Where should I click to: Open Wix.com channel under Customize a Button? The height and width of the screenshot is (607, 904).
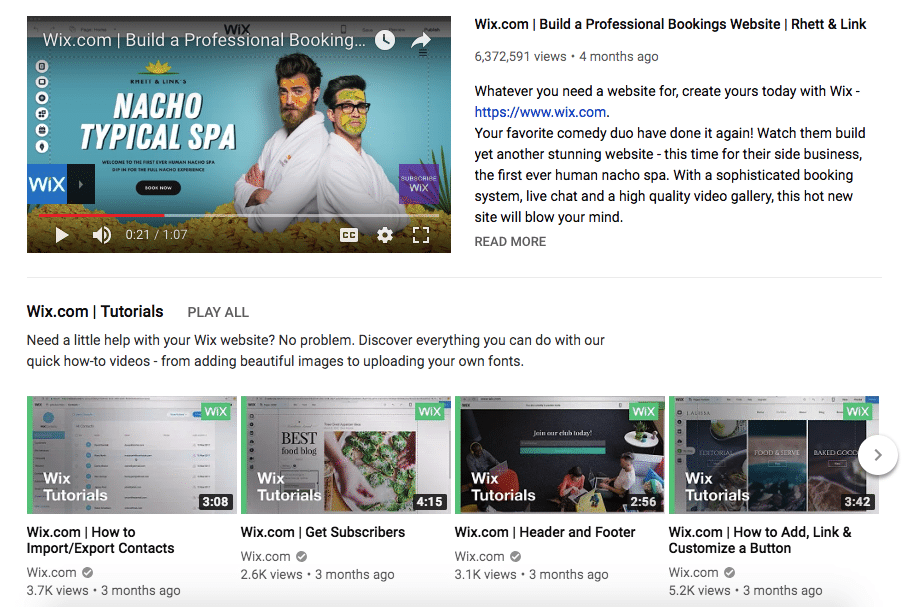point(694,572)
